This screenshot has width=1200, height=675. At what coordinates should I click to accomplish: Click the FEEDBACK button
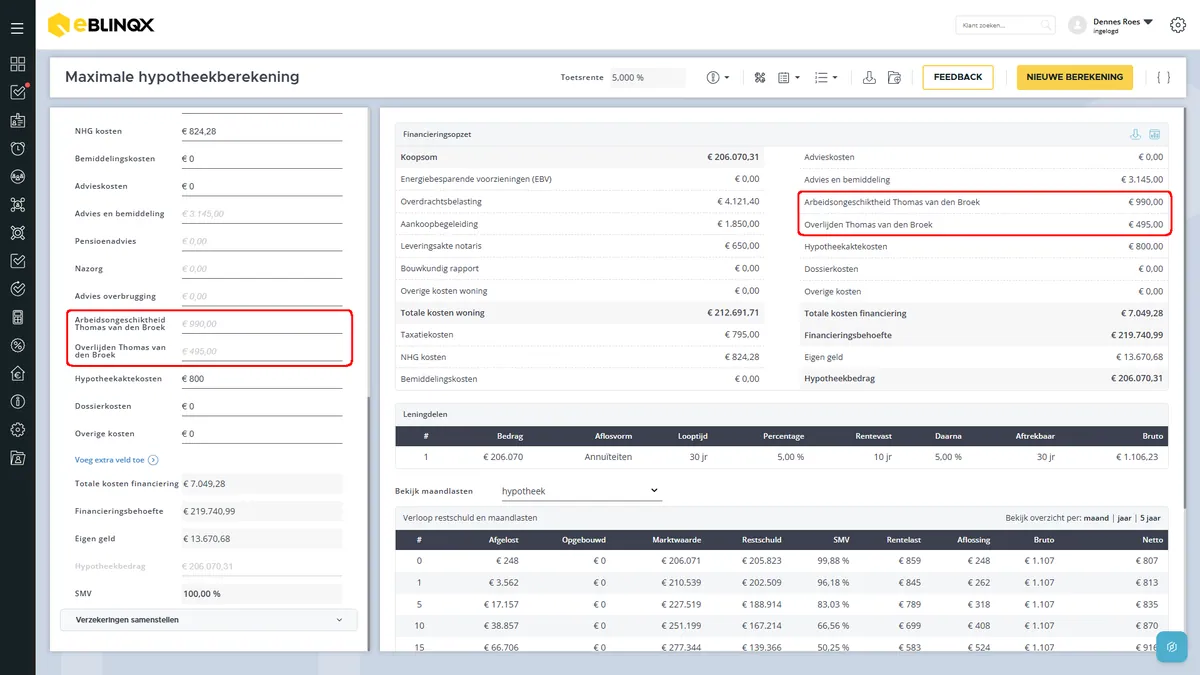pyautogui.click(x=957, y=77)
